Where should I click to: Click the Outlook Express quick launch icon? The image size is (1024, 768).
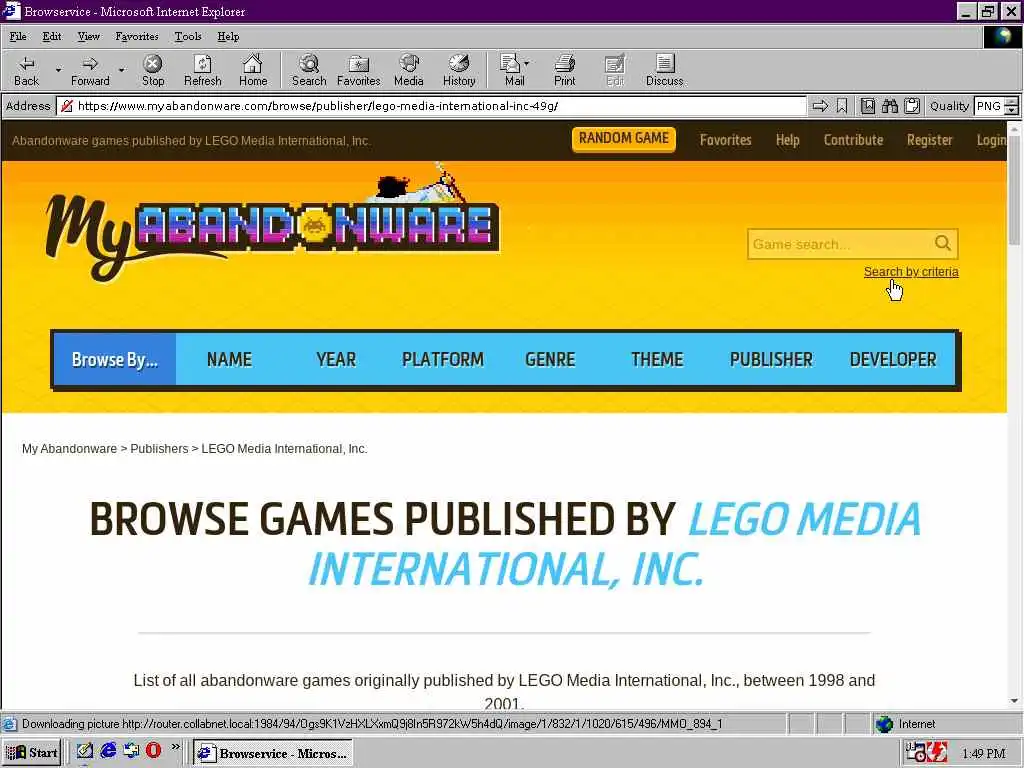point(131,751)
